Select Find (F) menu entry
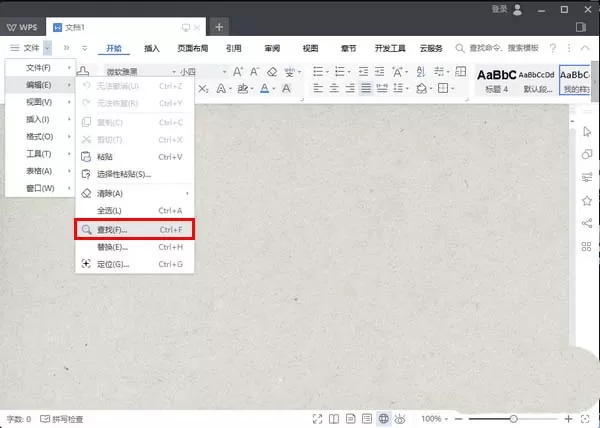The width and height of the screenshot is (600, 428). (x=135, y=229)
